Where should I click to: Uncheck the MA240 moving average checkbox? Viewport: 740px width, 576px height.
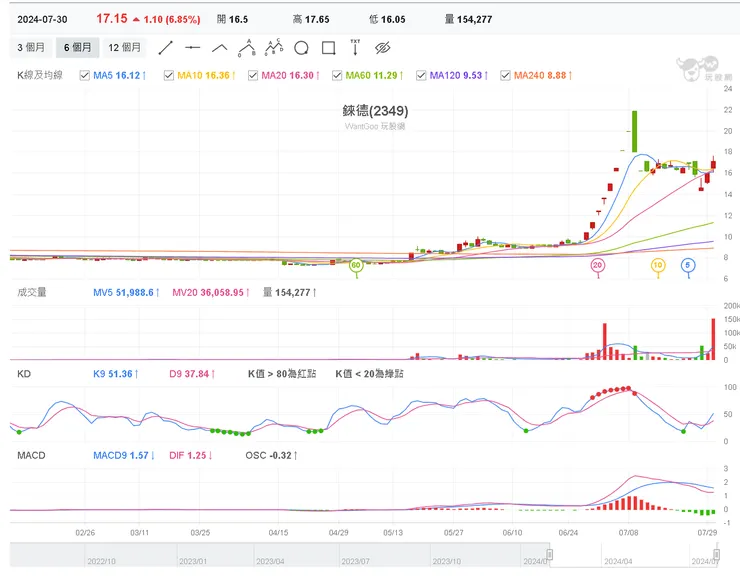click(505, 76)
